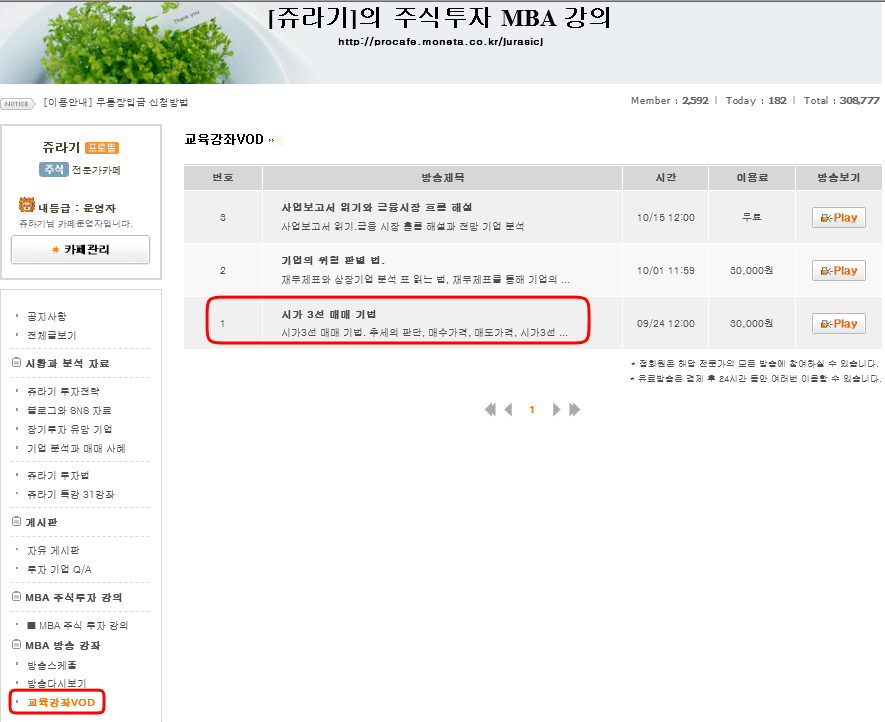This screenshot has height=722, width=885.
Task: Play the 시가 3선 매매 기법 lecture
Action: click(838, 324)
